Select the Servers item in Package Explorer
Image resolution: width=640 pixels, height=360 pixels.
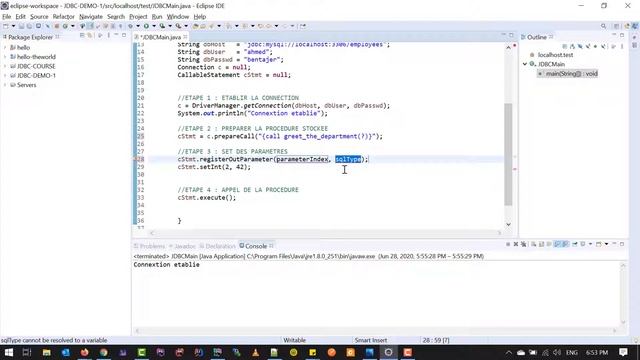[x=27, y=85]
